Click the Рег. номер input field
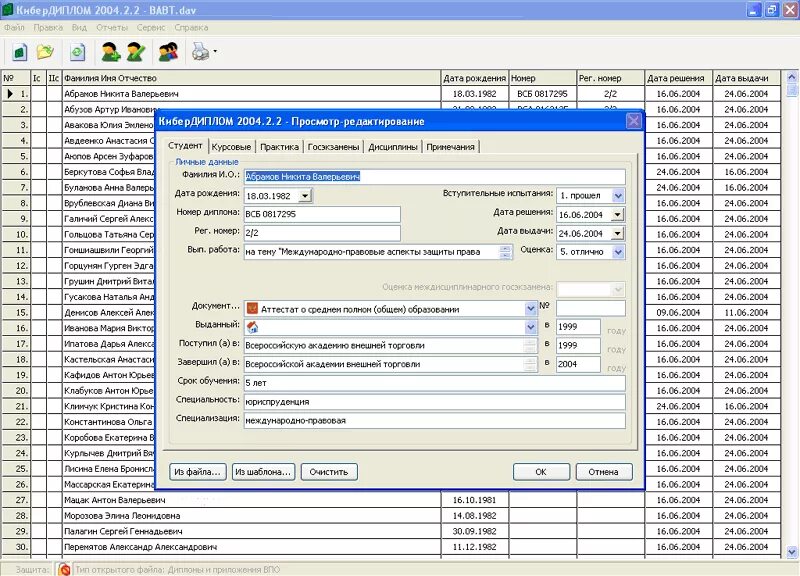Viewport: 800px width, 576px height. click(322, 233)
